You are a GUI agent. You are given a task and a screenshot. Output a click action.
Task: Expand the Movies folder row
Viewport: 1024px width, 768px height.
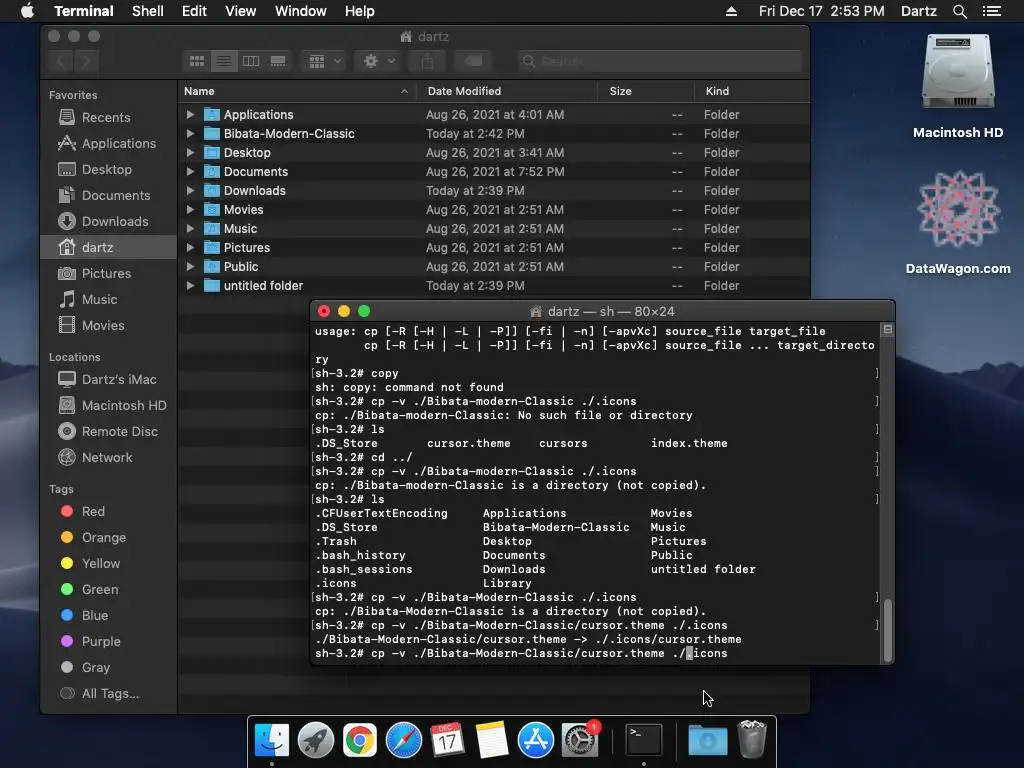coord(190,210)
